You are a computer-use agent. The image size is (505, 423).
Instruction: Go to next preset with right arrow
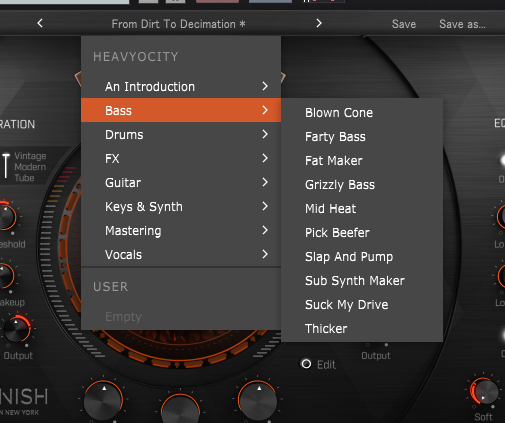pos(319,23)
